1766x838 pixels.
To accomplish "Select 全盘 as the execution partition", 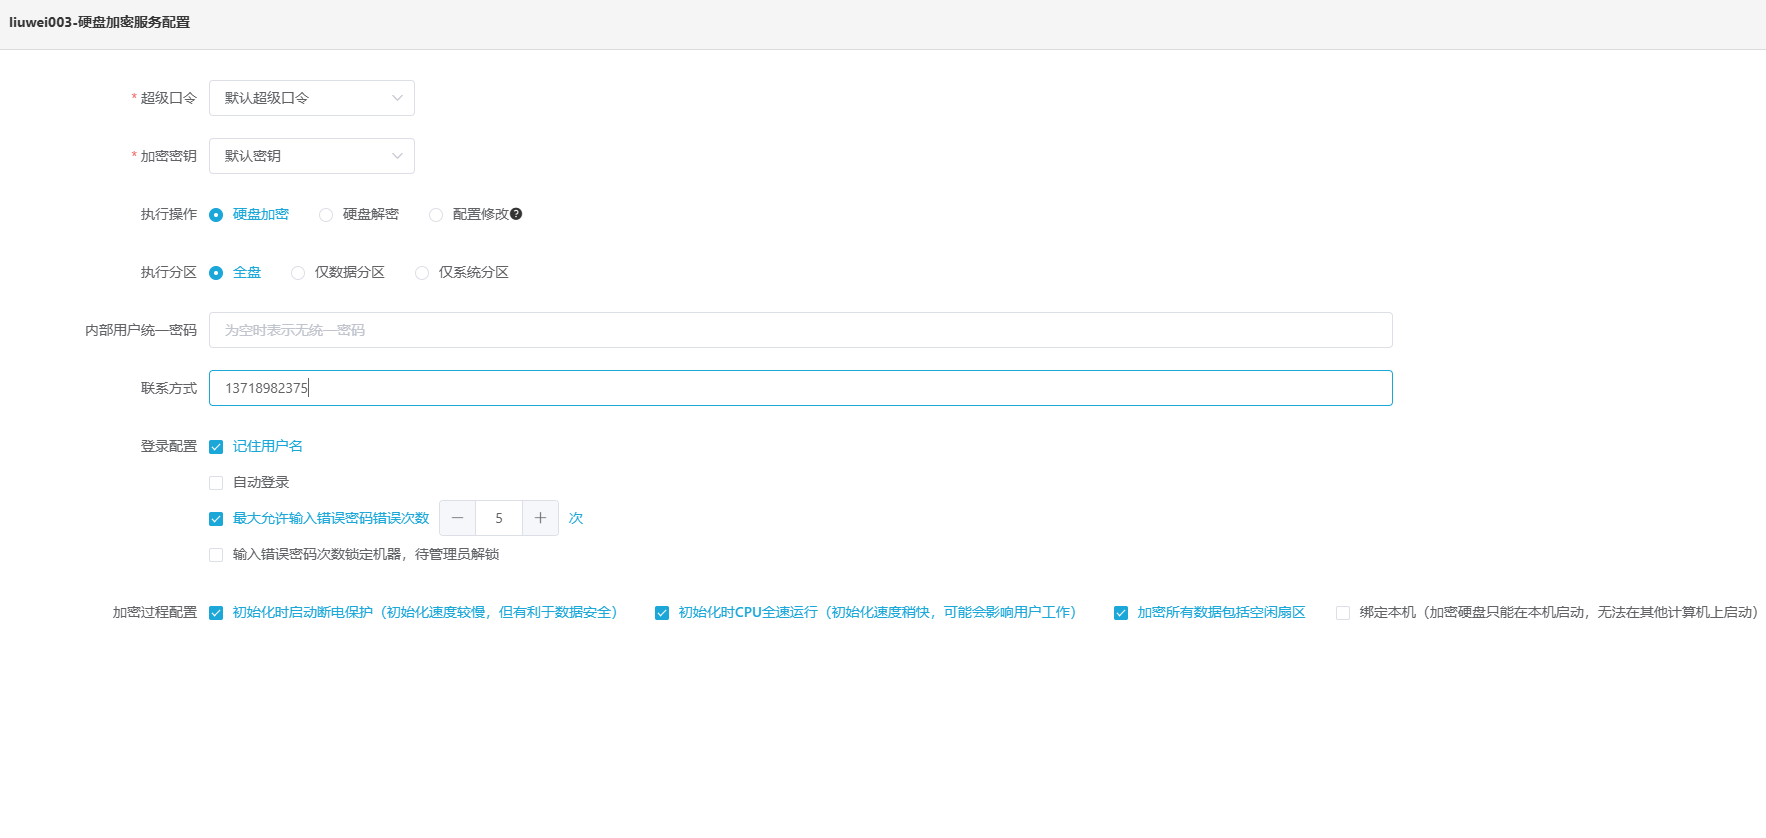I will 216,273.
